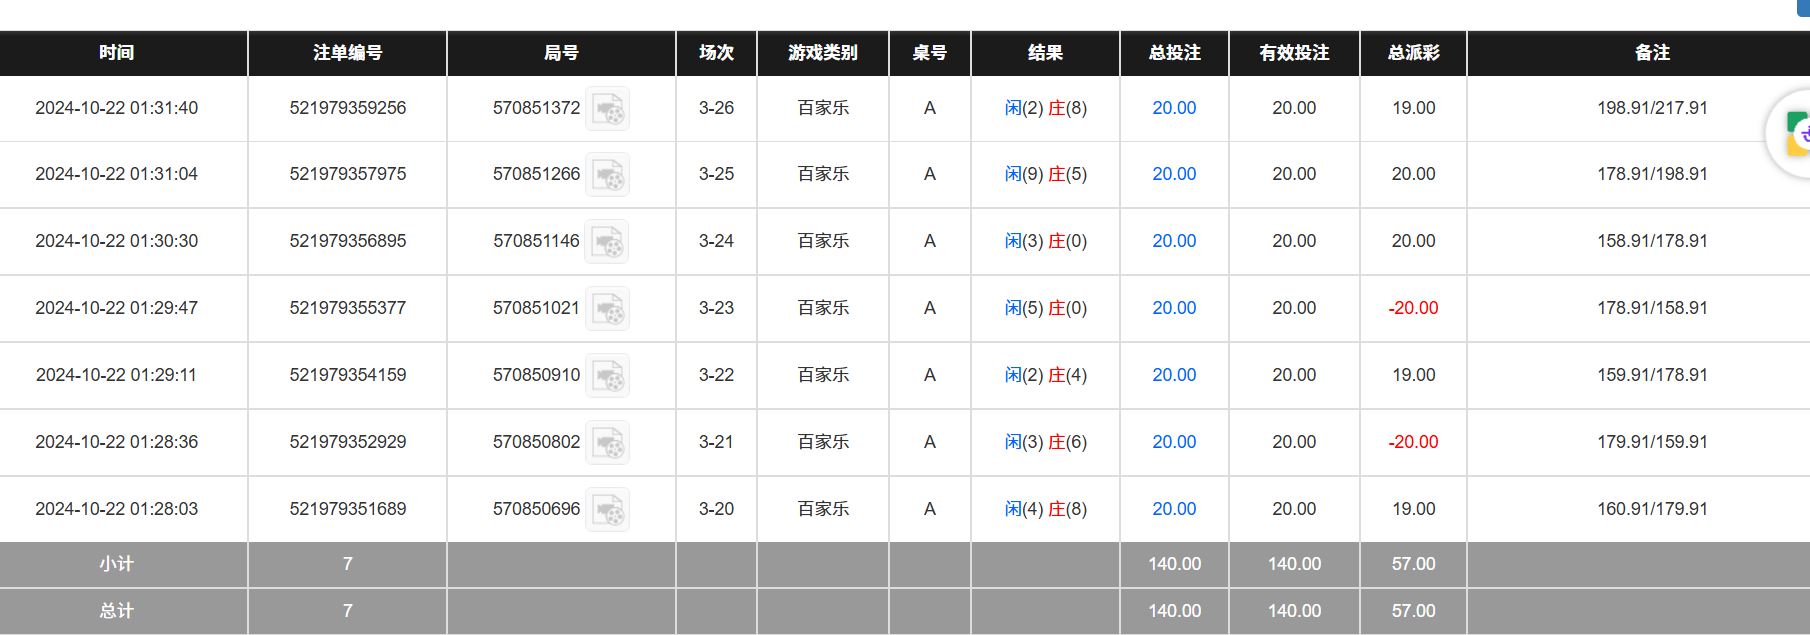Click the 时间 column header
1810x635 pixels.
click(x=117, y=53)
